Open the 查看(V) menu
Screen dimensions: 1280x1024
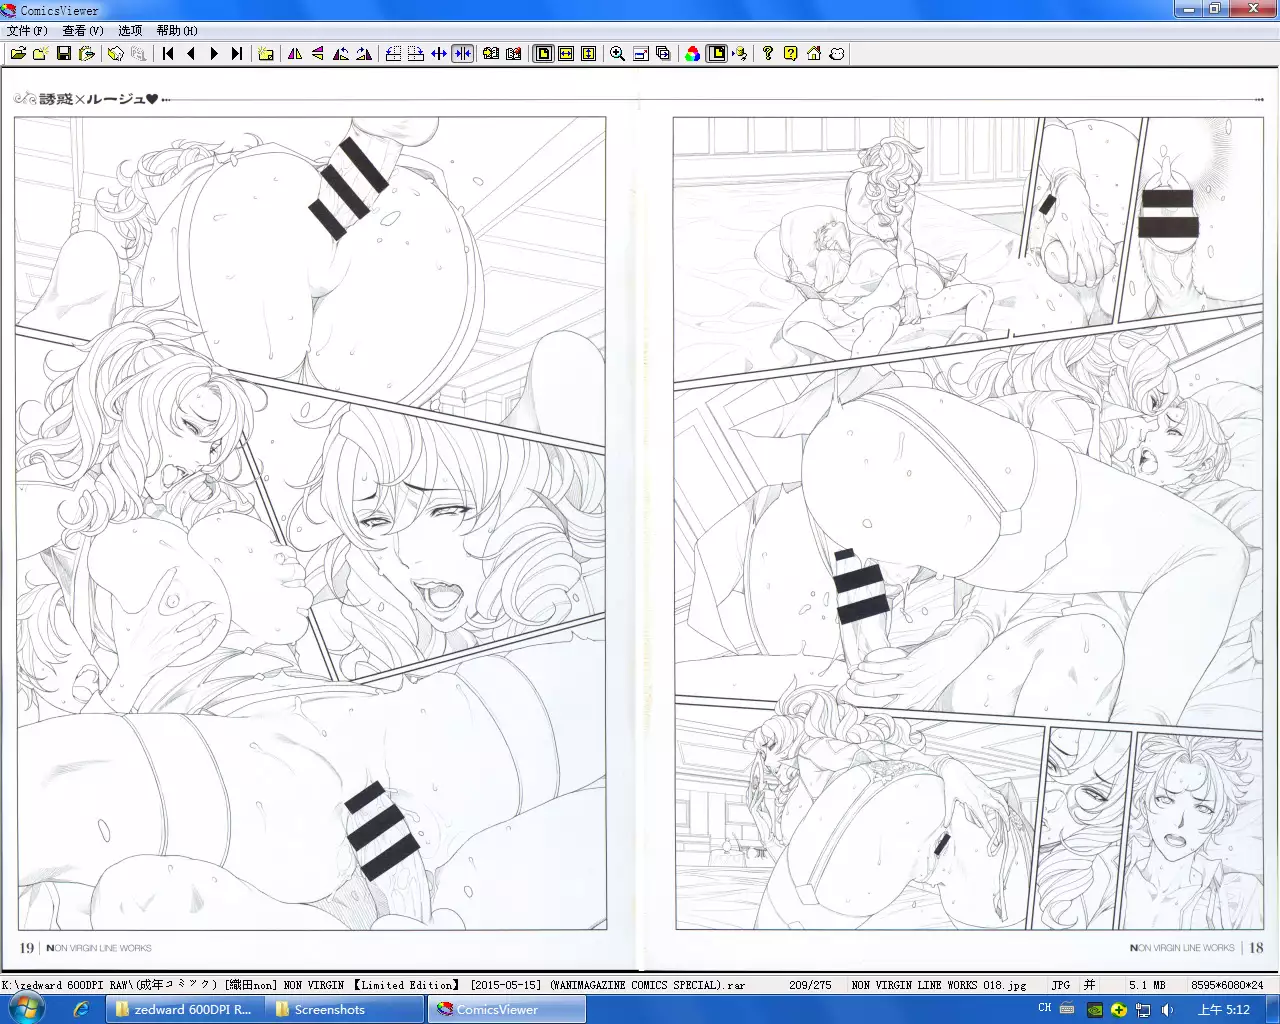click(x=83, y=31)
